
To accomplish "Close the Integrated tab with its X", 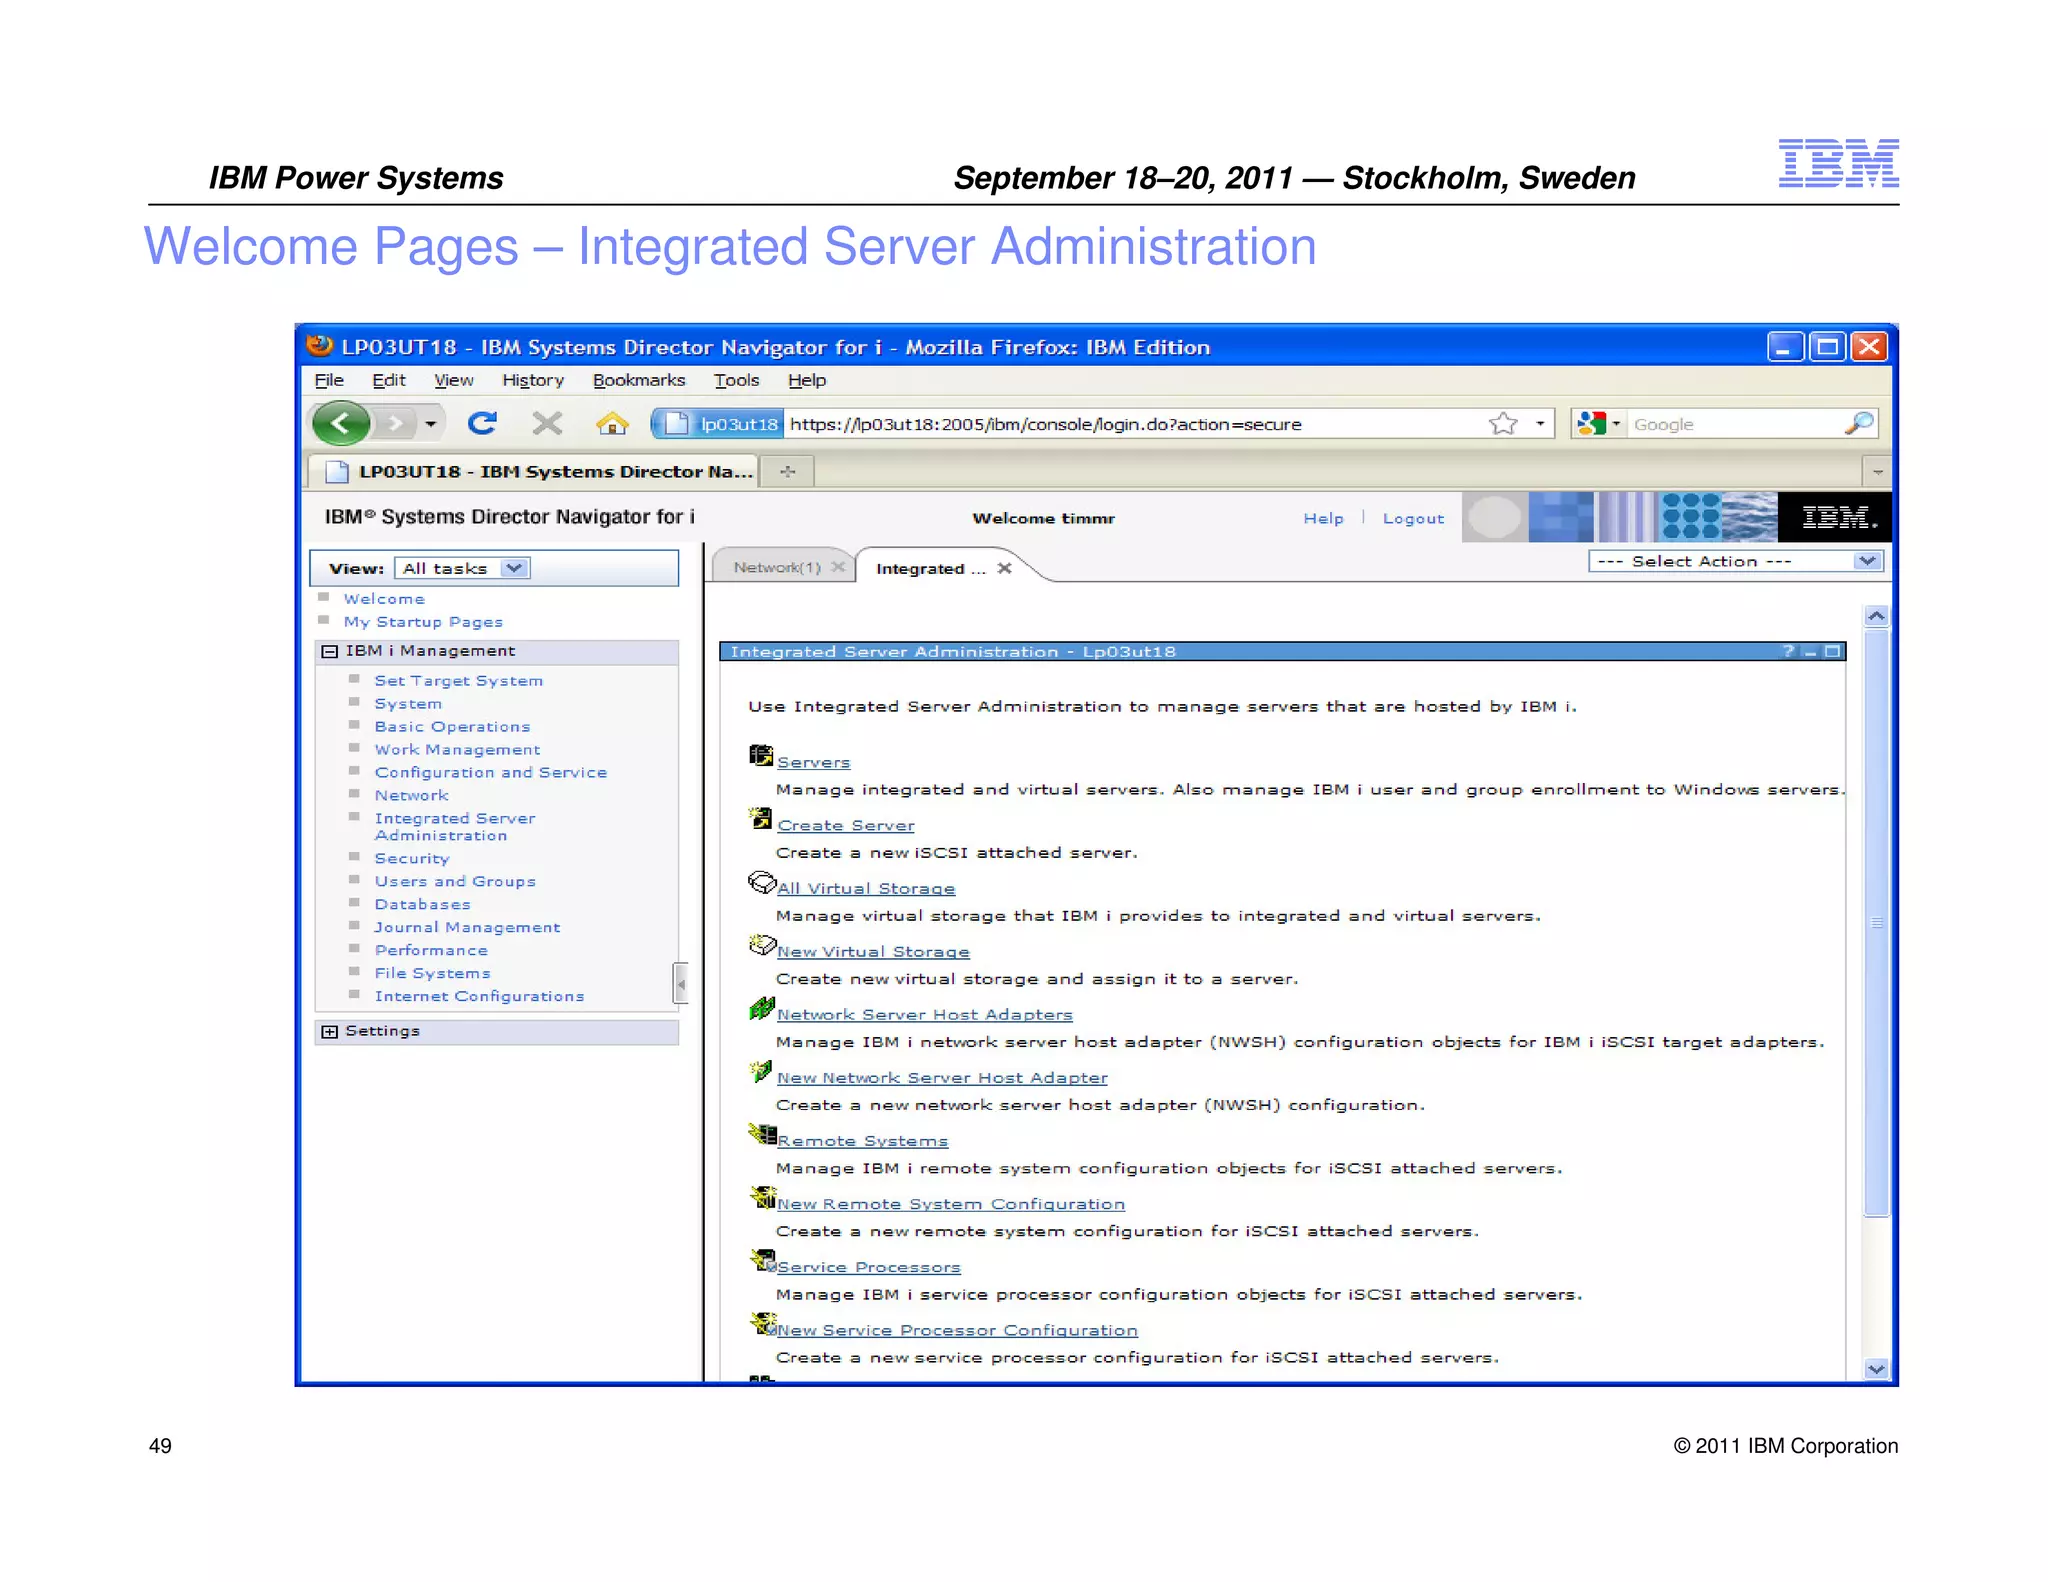I will (1004, 568).
